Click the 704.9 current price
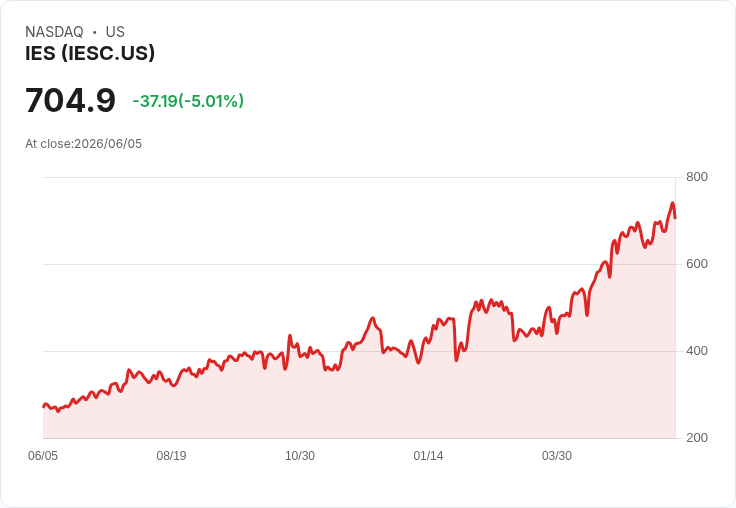The width and height of the screenshot is (736, 508). click(70, 100)
